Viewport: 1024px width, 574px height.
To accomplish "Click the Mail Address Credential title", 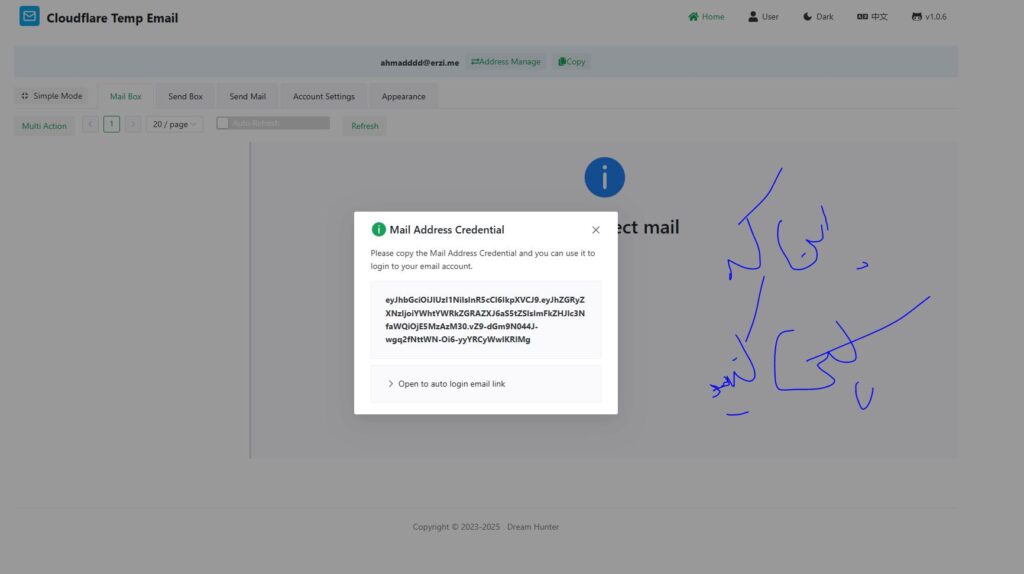I will point(447,230).
